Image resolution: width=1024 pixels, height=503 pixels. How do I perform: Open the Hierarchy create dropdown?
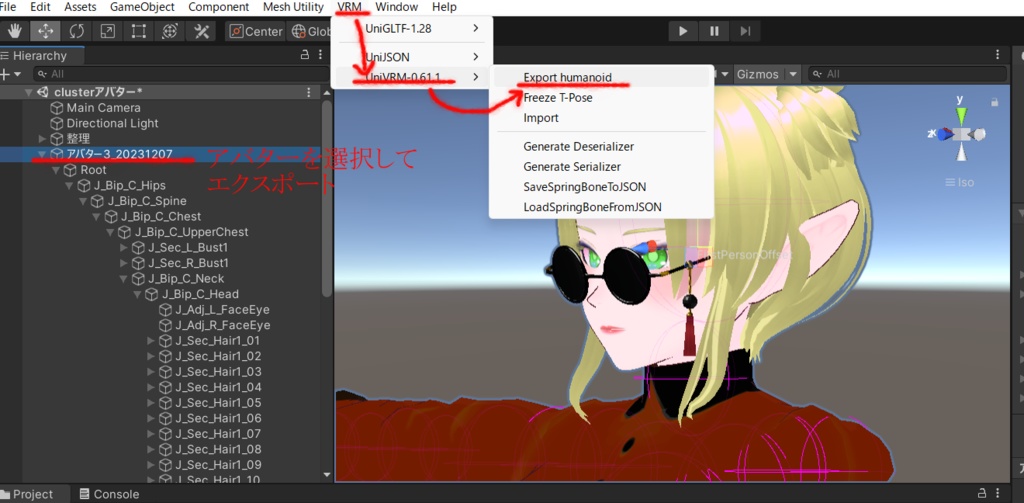coord(10,74)
